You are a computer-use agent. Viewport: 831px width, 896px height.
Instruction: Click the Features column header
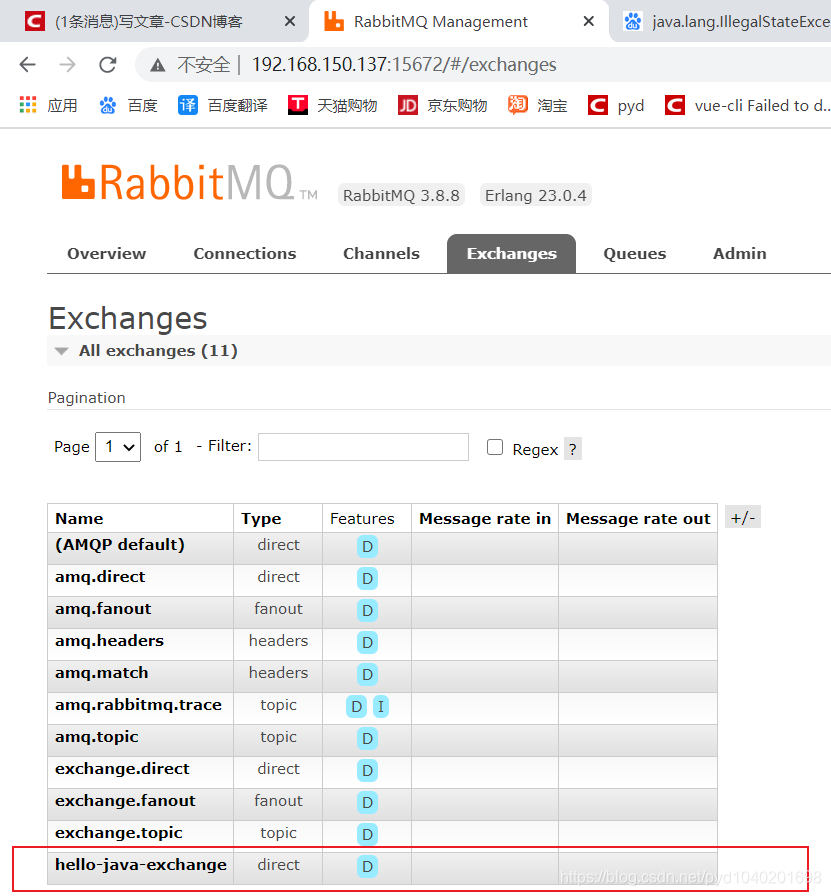tap(362, 518)
